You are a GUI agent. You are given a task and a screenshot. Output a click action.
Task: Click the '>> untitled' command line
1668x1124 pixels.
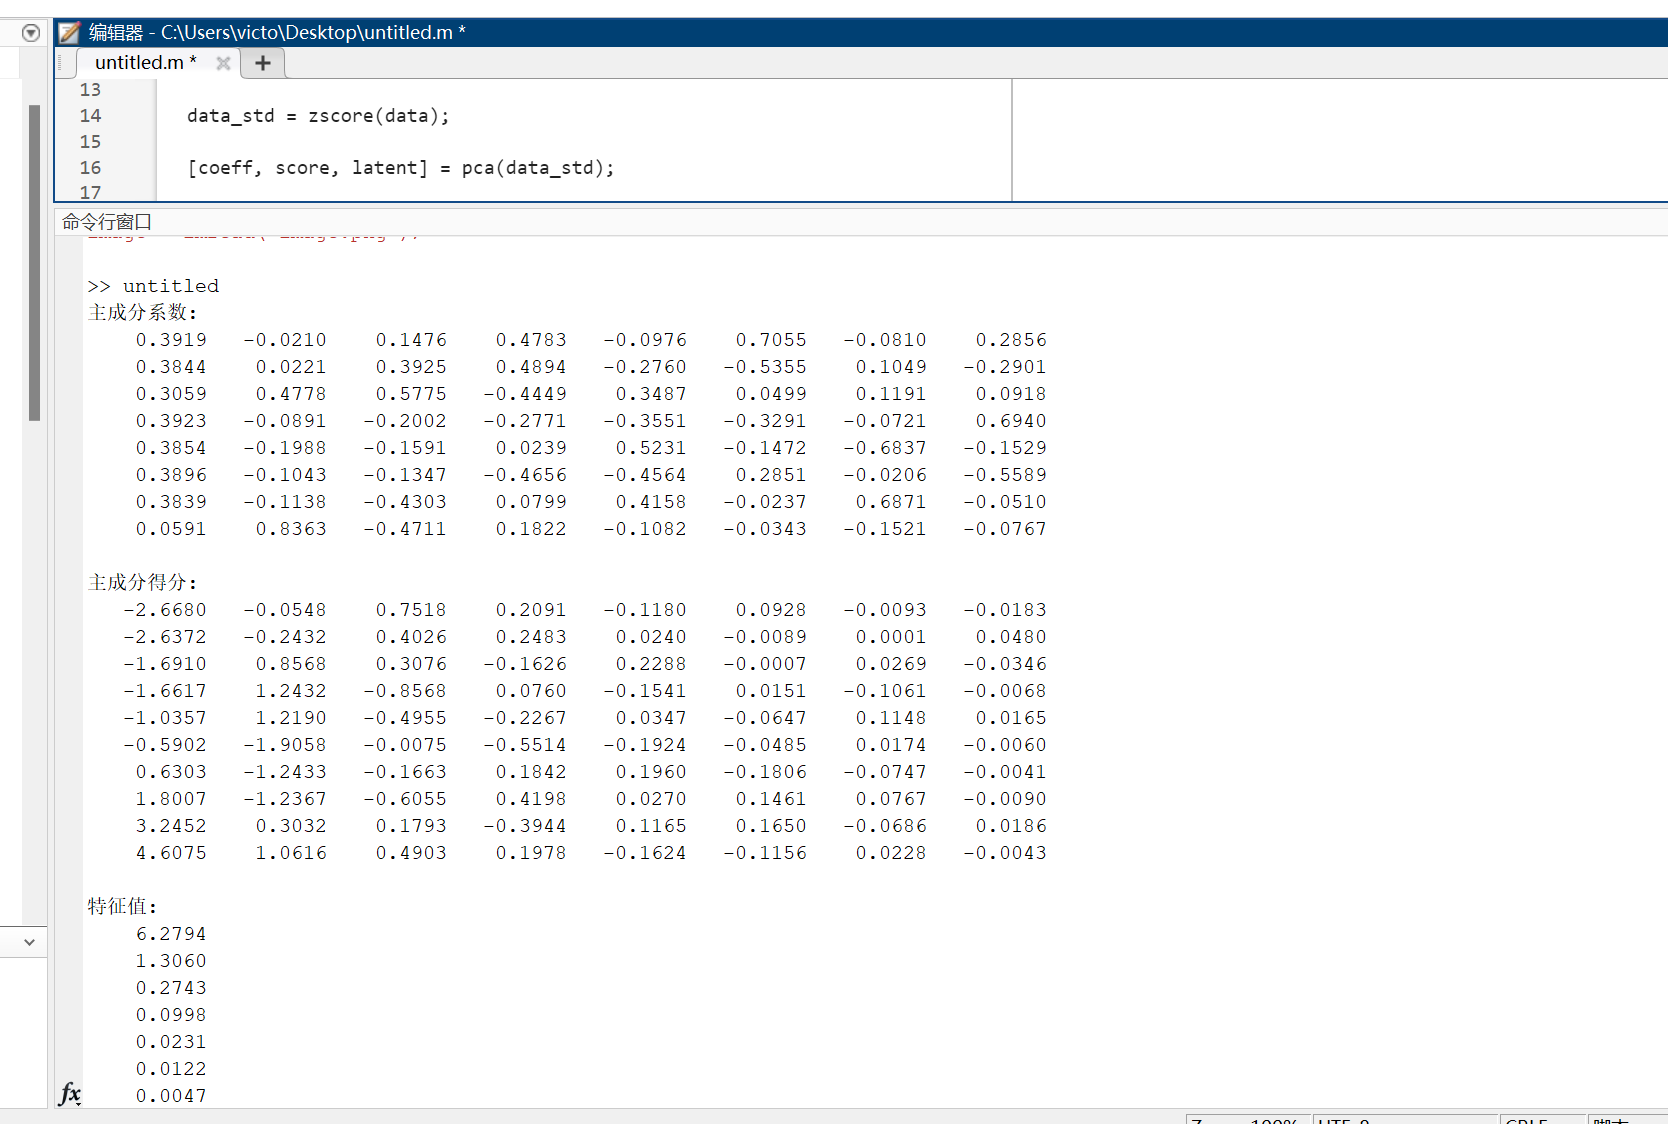coord(153,286)
